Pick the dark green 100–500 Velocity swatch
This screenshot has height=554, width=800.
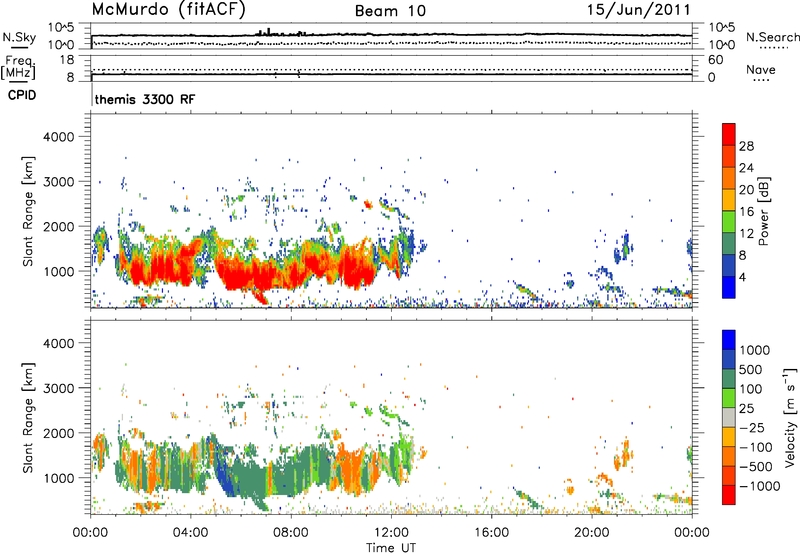(x=729, y=379)
